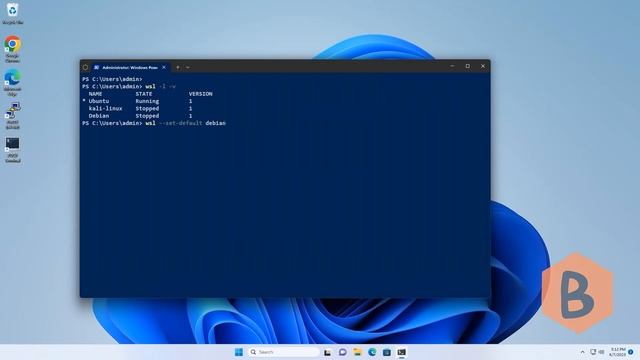Open Microsoft Store from the taskbar
This screenshot has height=360, width=640.
click(x=387, y=352)
